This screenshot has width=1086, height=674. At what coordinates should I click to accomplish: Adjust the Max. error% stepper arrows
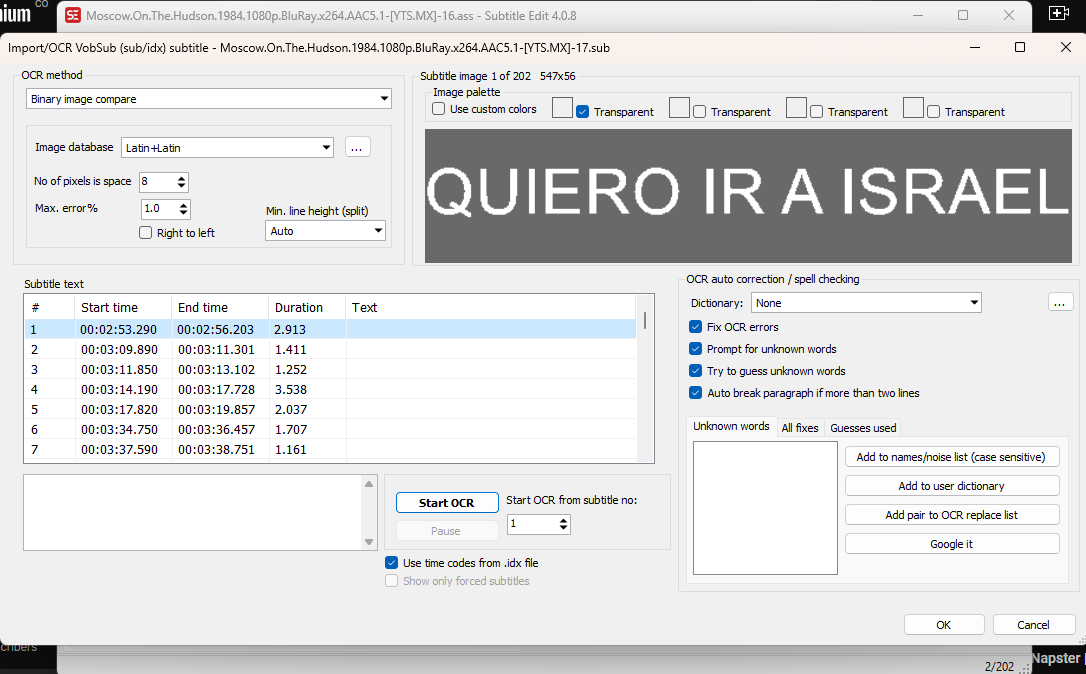coord(184,209)
